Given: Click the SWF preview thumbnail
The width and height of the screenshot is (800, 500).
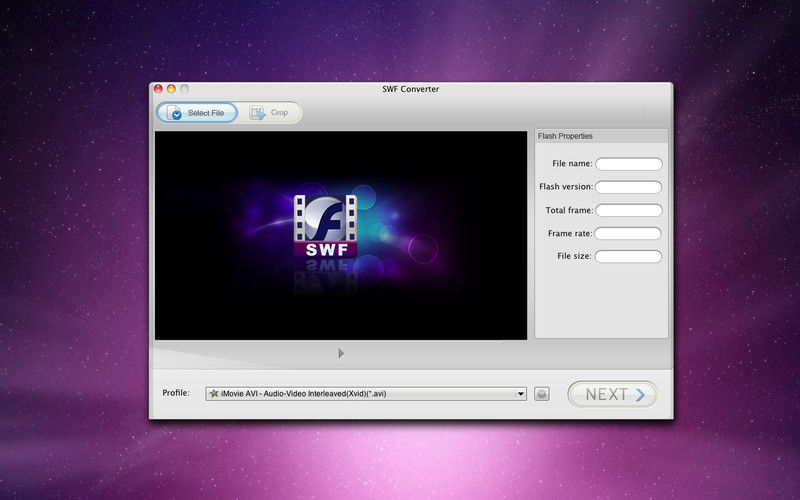Looking at the screenshot, I should pyautogui.click(x=341, y=235).
